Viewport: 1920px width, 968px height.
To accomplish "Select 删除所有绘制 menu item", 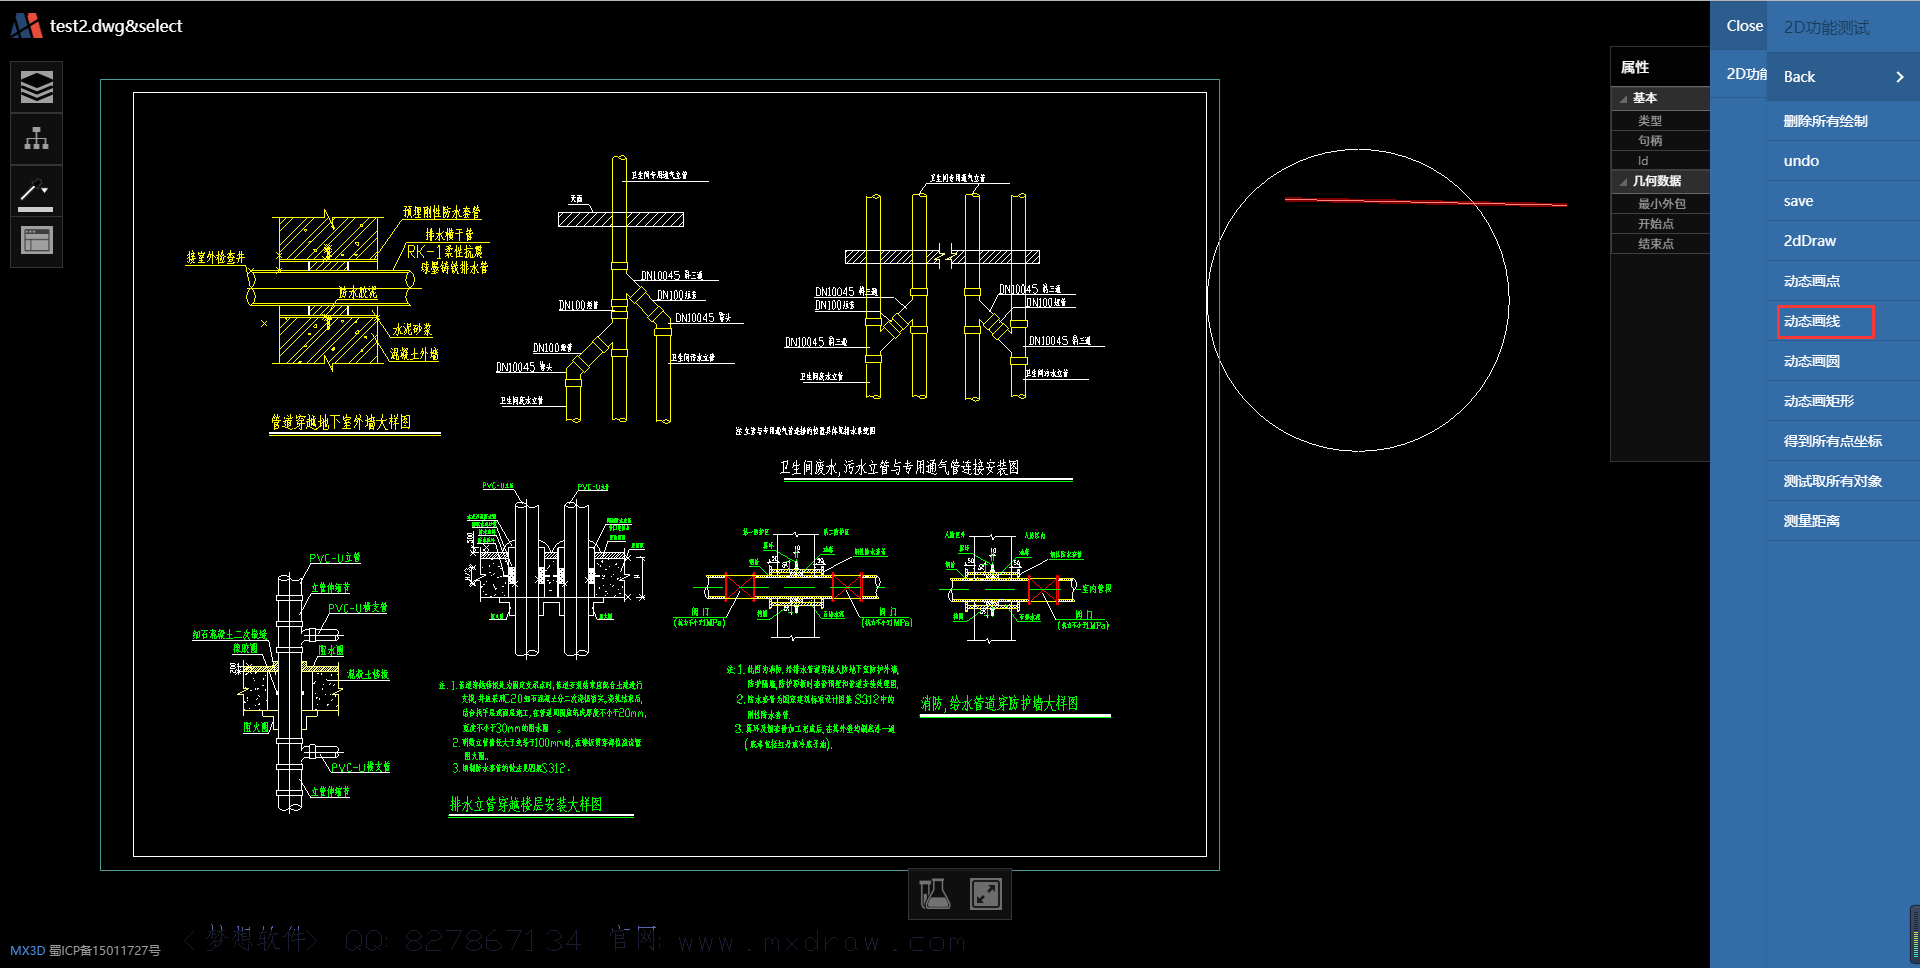I will point(1843,121).
